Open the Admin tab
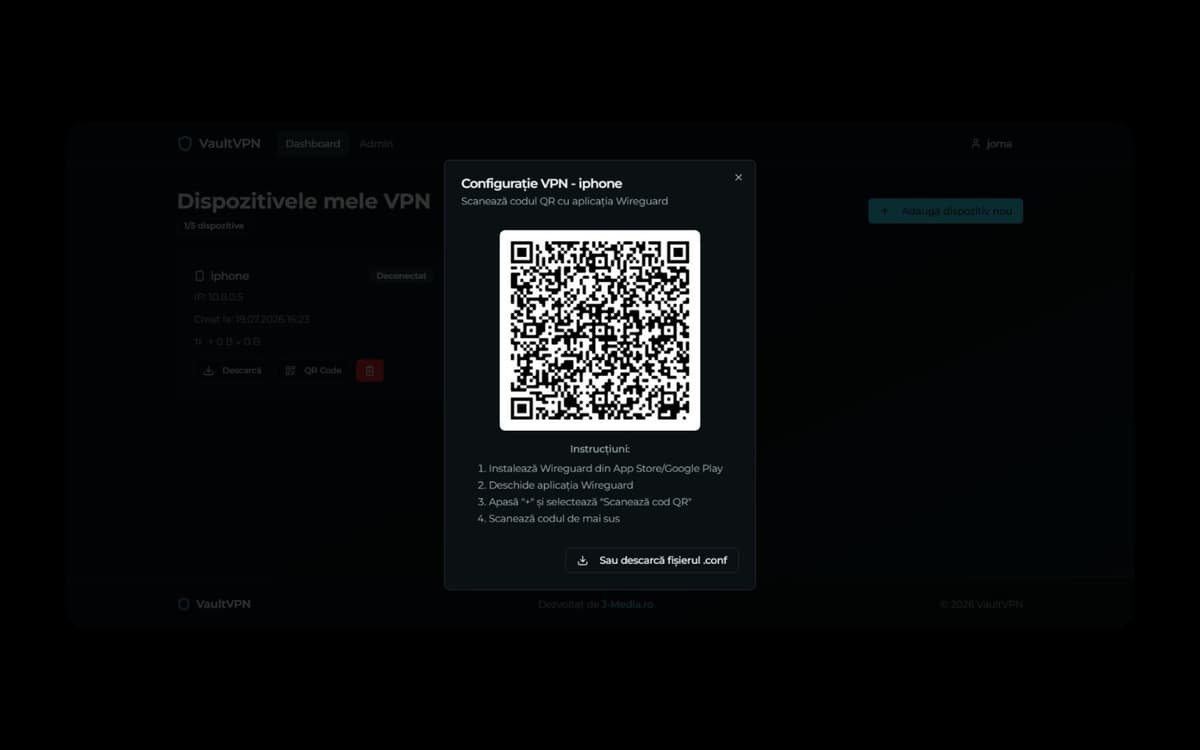 point(376,144)
